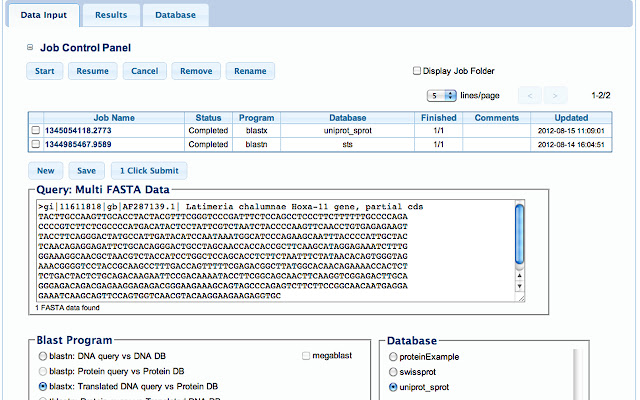Viewport: 640px width, 400px height.
Task: Collapse the Job Control Panel section
Action: coord(30,47)
